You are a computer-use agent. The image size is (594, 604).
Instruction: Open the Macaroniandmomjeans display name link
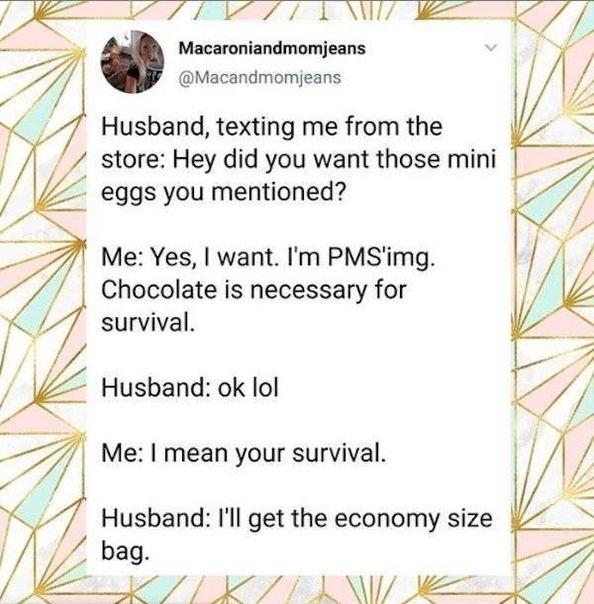point(272,49)
